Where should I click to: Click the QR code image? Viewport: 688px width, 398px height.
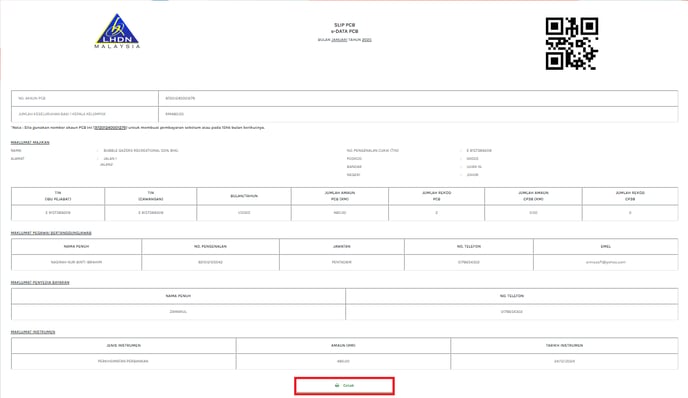[572, 43]
